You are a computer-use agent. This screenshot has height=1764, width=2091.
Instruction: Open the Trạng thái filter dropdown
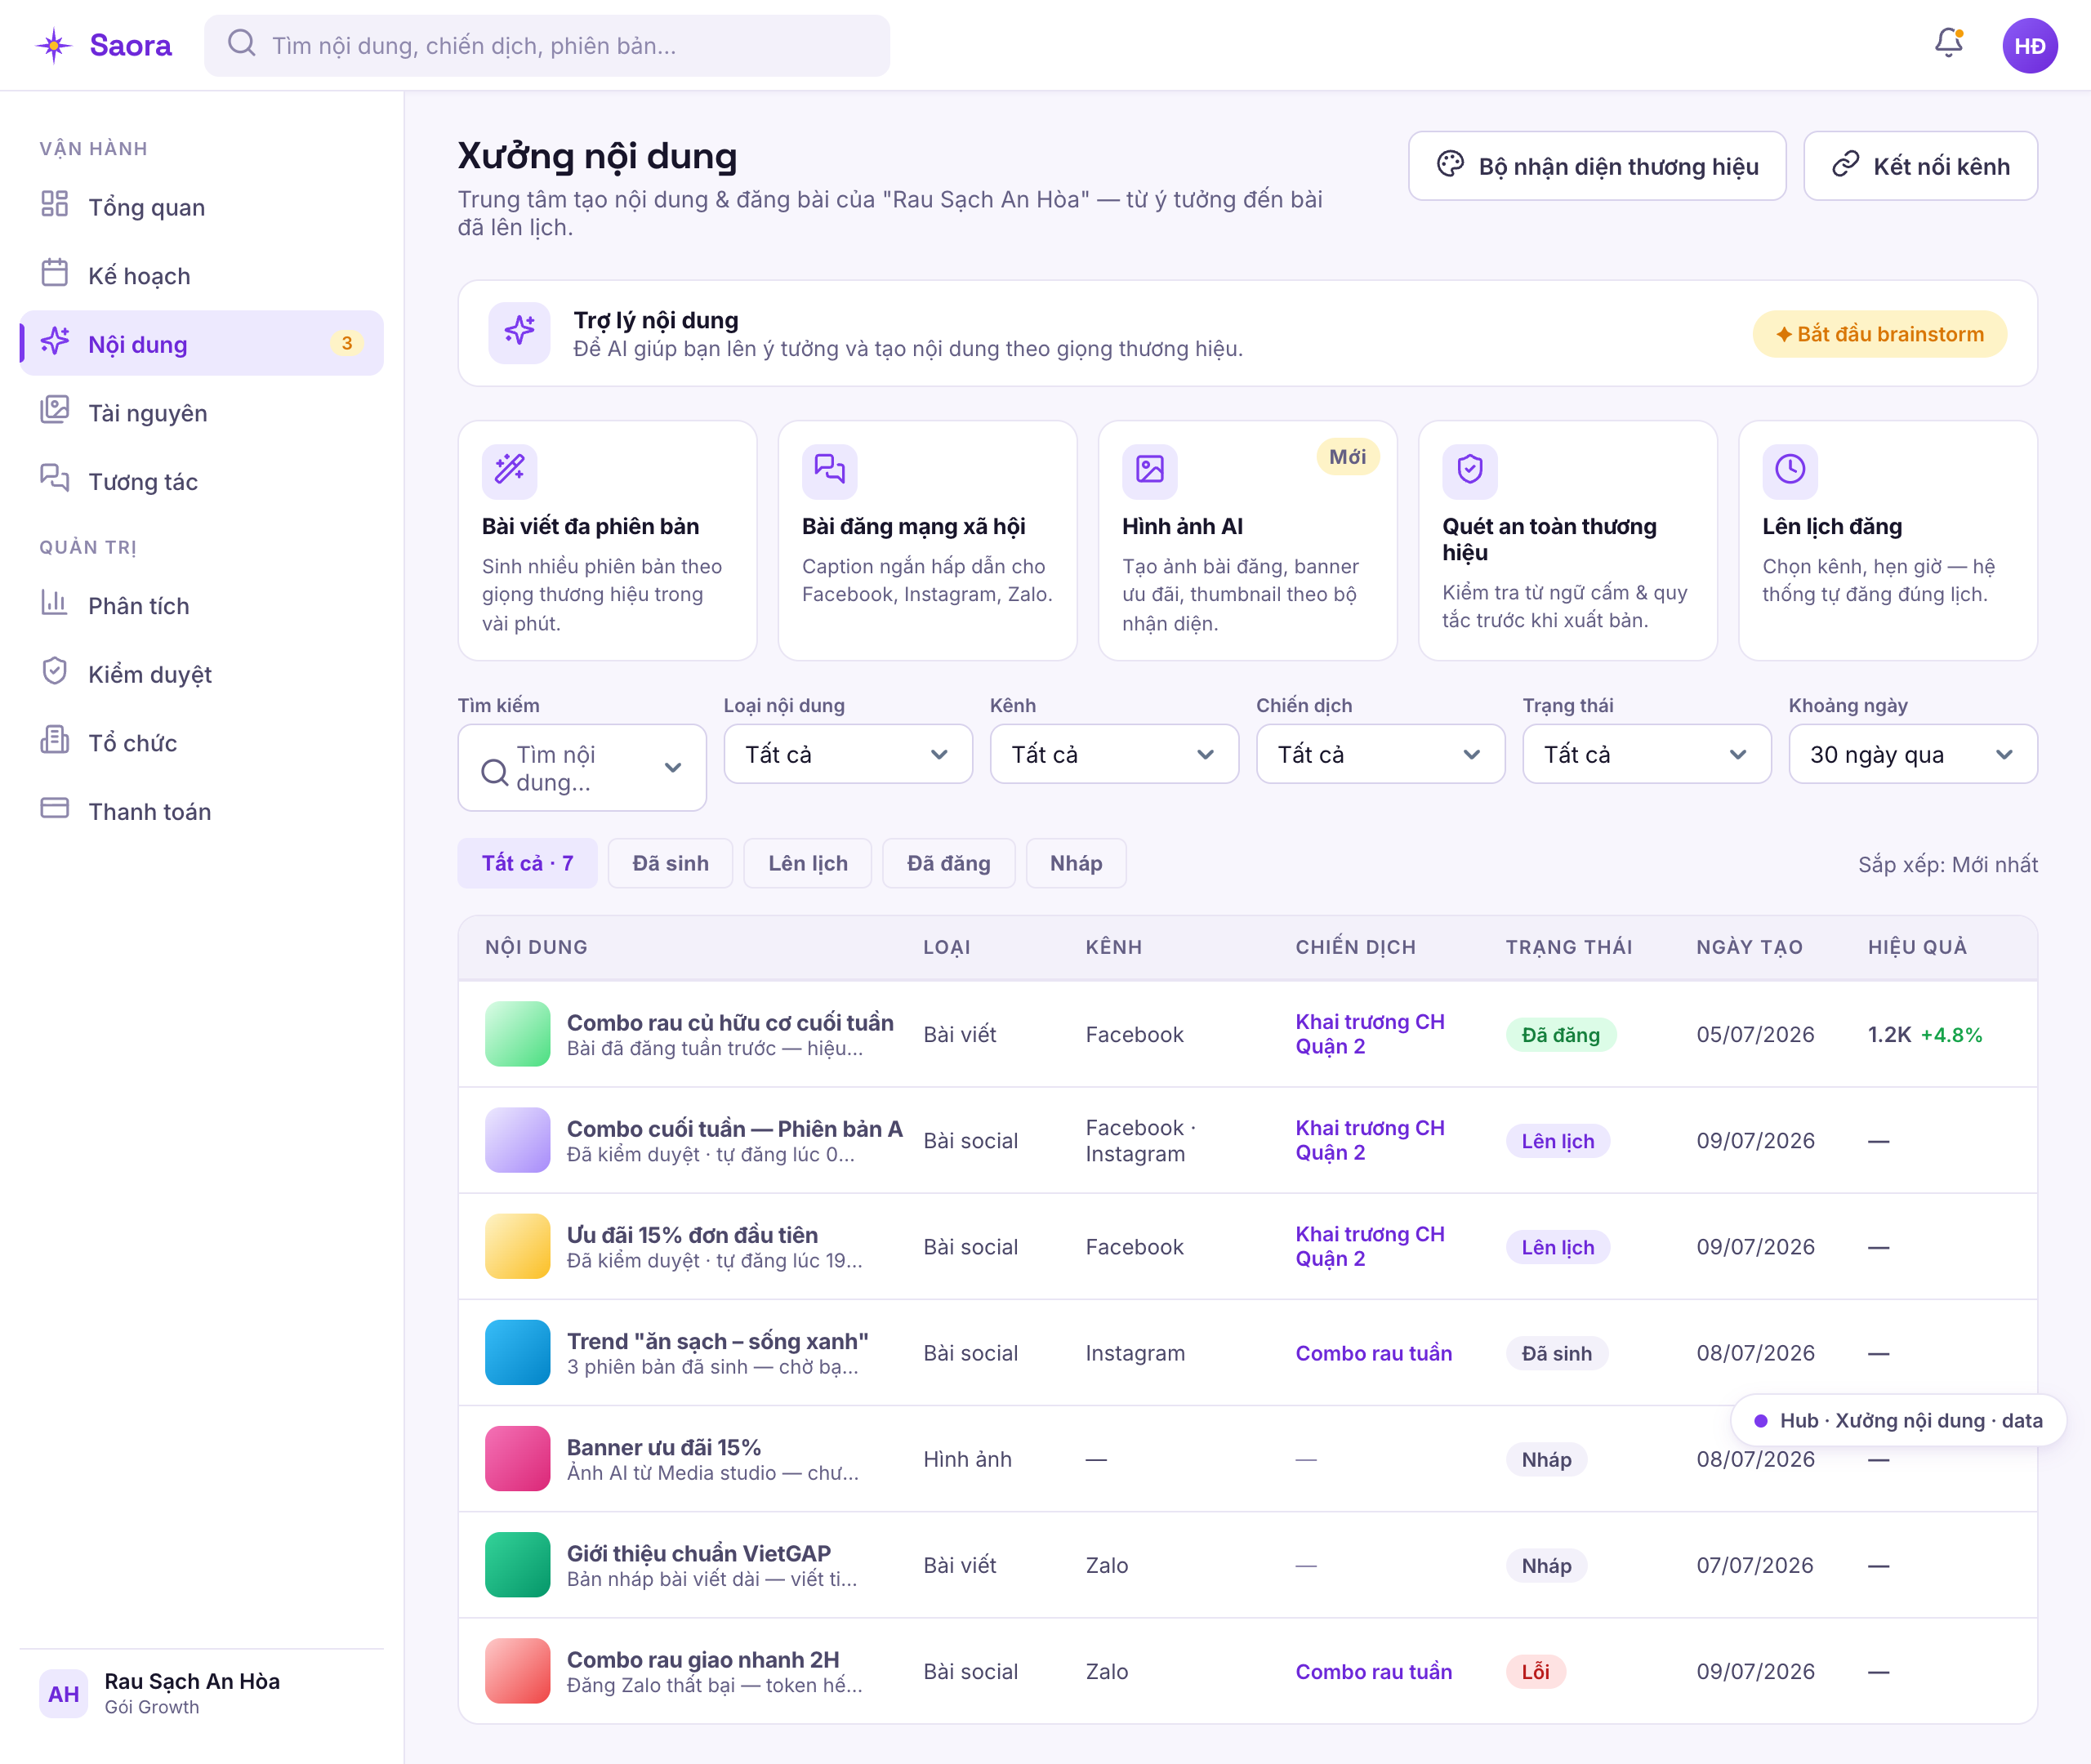[x=1646, y=754]
